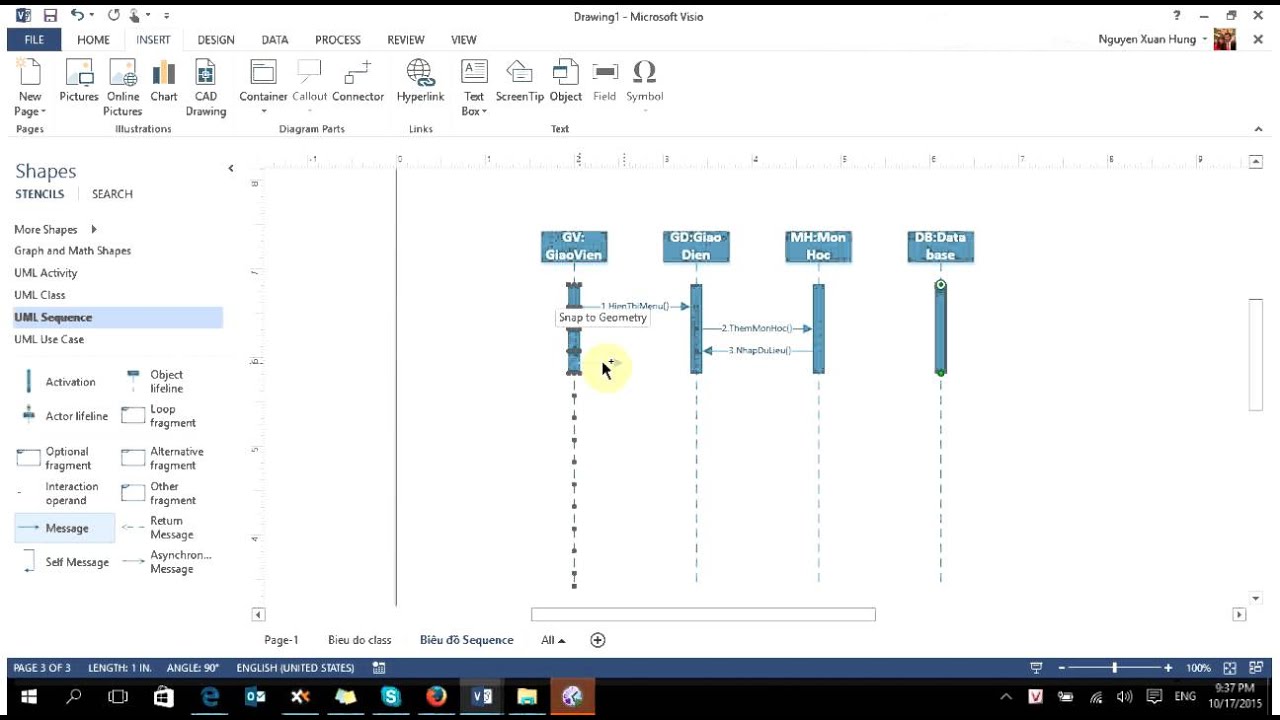Collapse the ribbon

click(1258, 129)
